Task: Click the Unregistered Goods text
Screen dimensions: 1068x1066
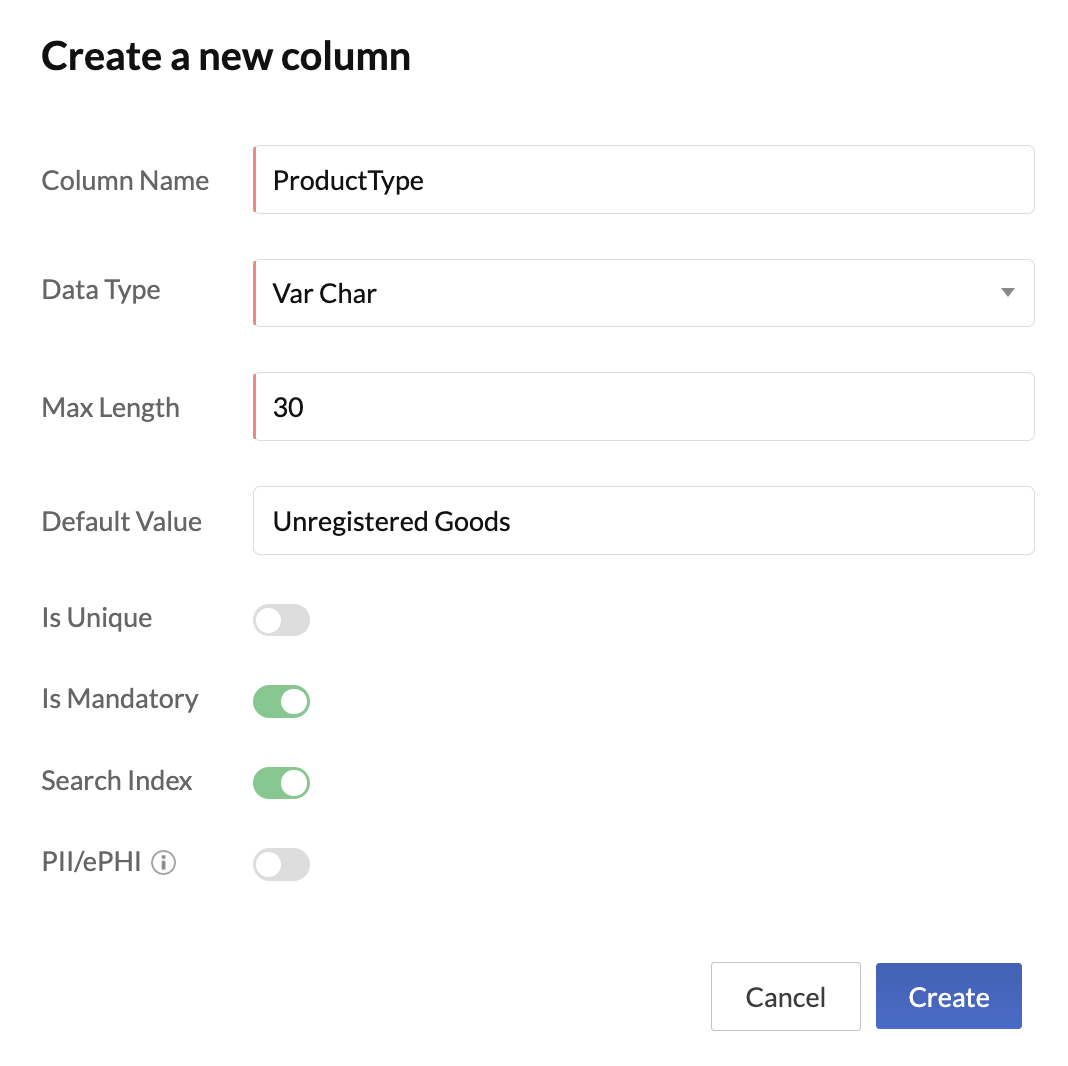Action: (391, 521)
